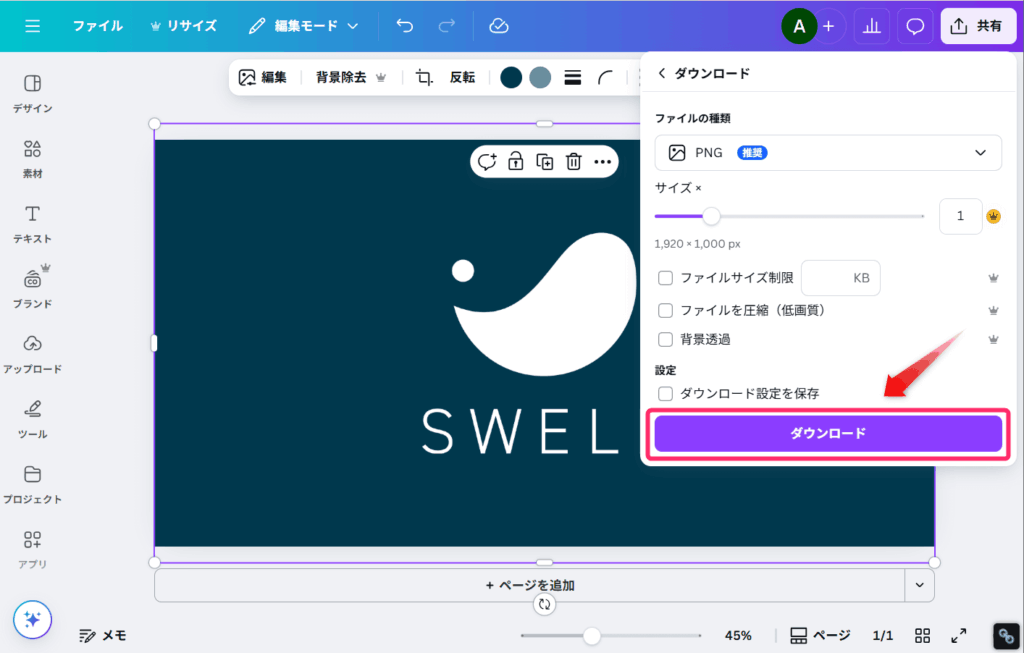The image size is (1024, 653).
Task: Enable ファイルサイズ制限 checkbox
Action: [665, 278]
